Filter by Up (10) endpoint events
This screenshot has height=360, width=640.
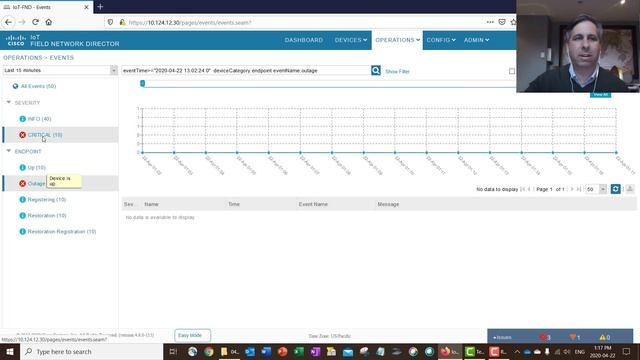pyautogui.click(x=36, y=167)
